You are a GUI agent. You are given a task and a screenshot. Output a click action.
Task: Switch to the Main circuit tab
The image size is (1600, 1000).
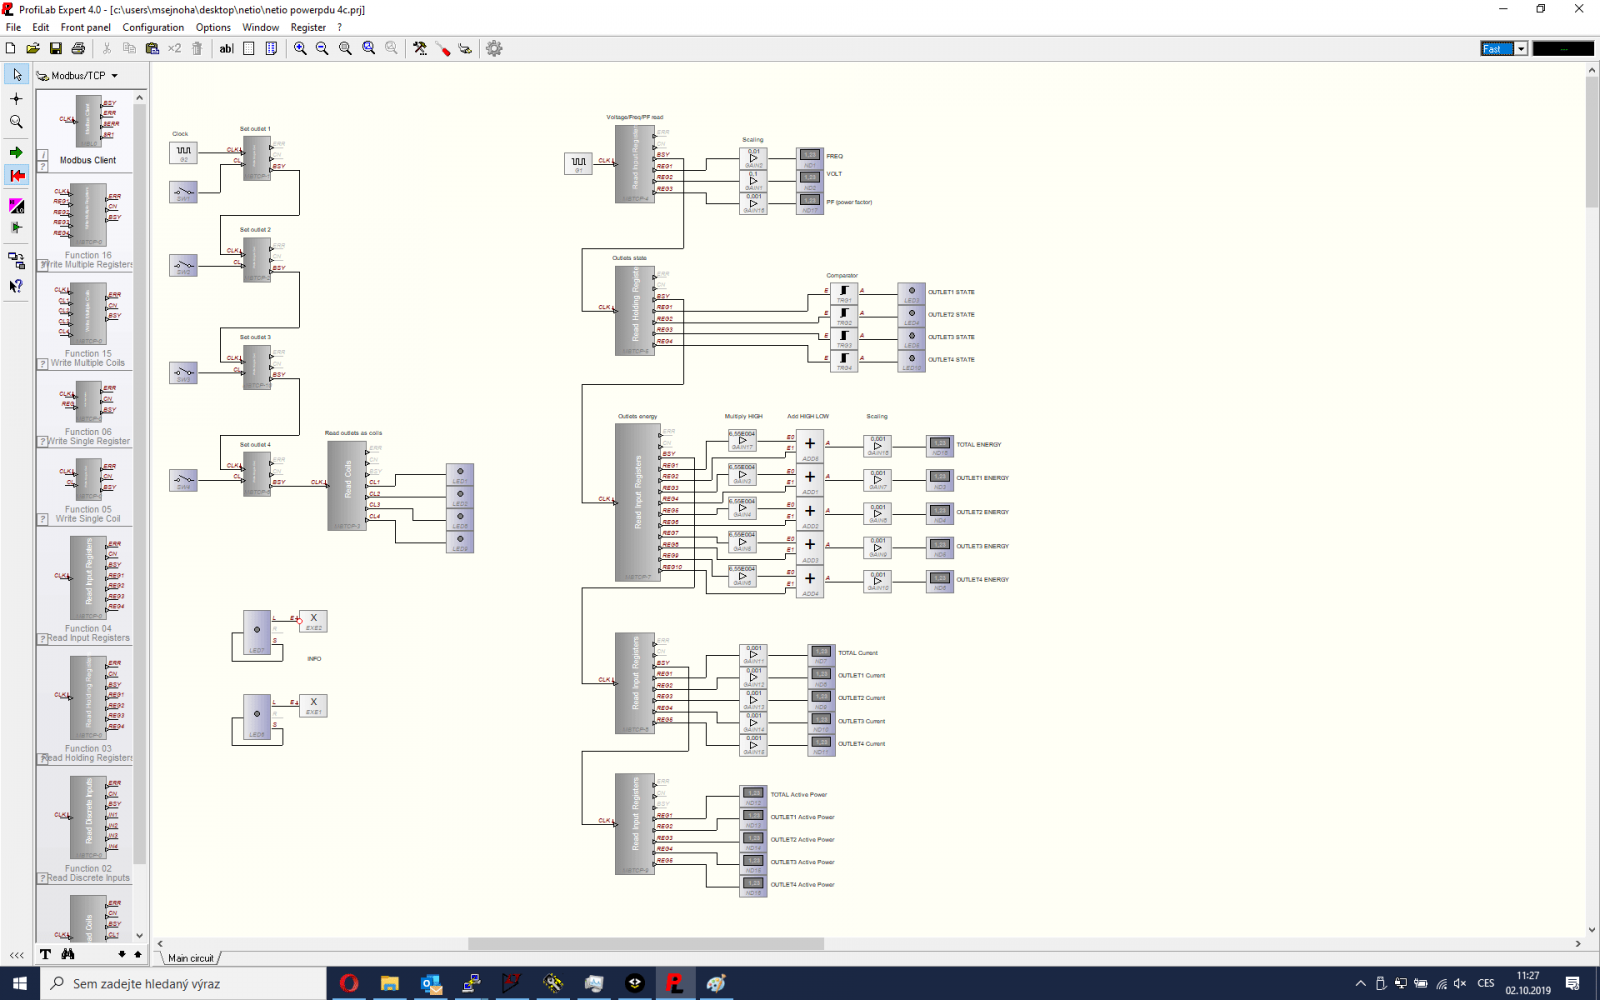pyautogui.click(x=190, y=958)
